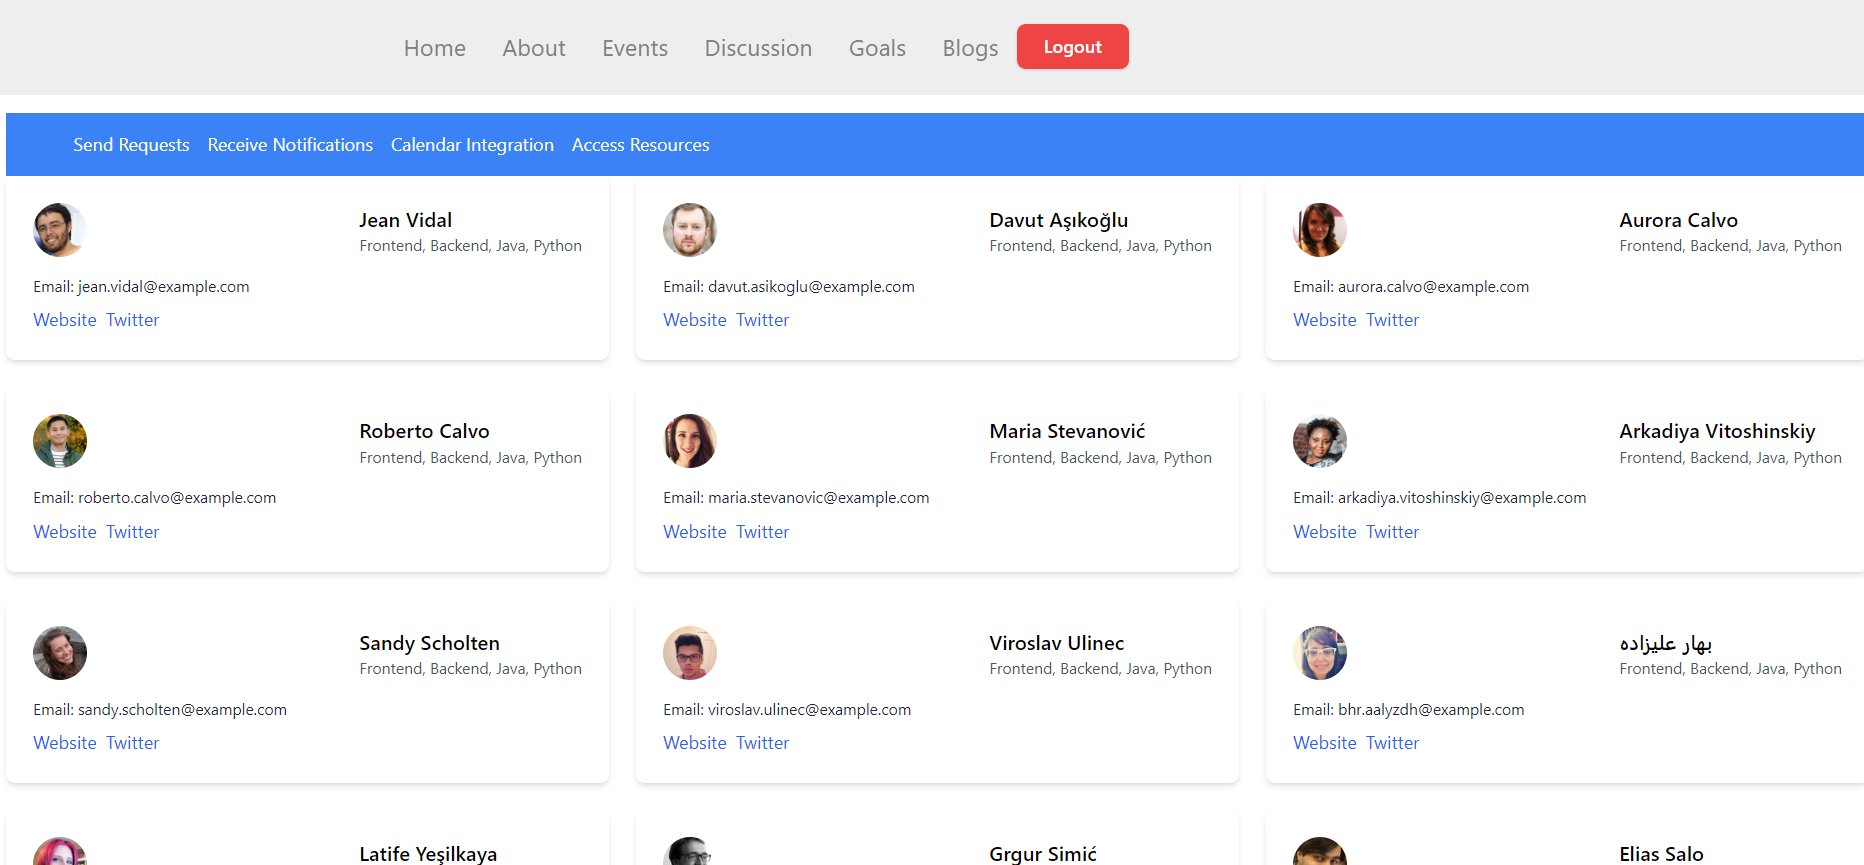
Task: Click the name Roberto Calvo
Action: pos(425,431)
